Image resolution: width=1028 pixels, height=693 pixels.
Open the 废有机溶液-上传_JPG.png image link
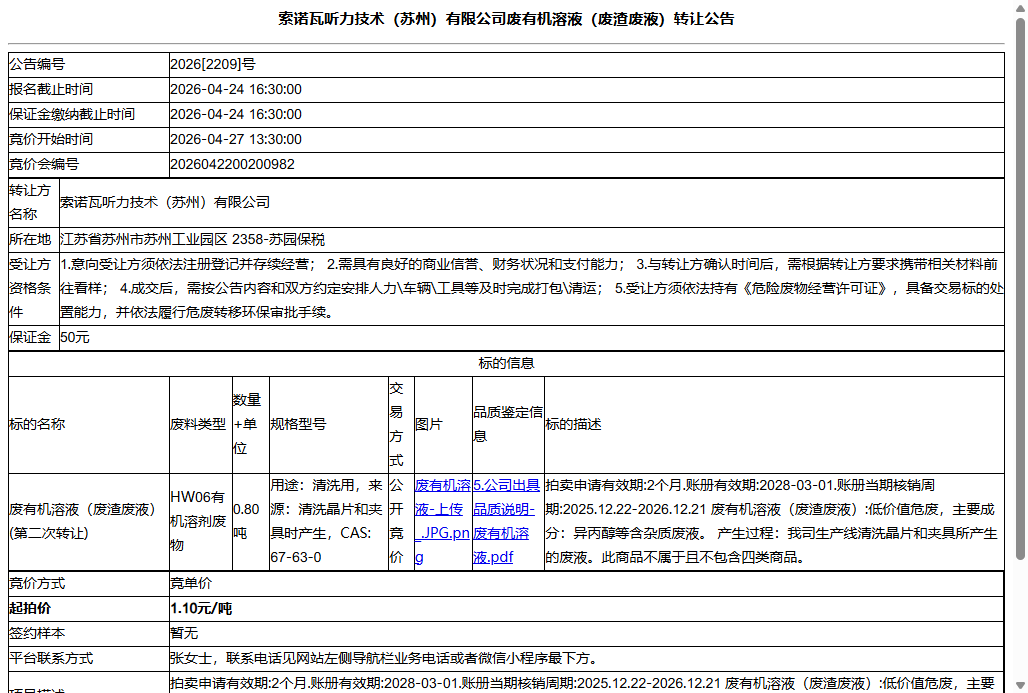(x=442, y=521)
